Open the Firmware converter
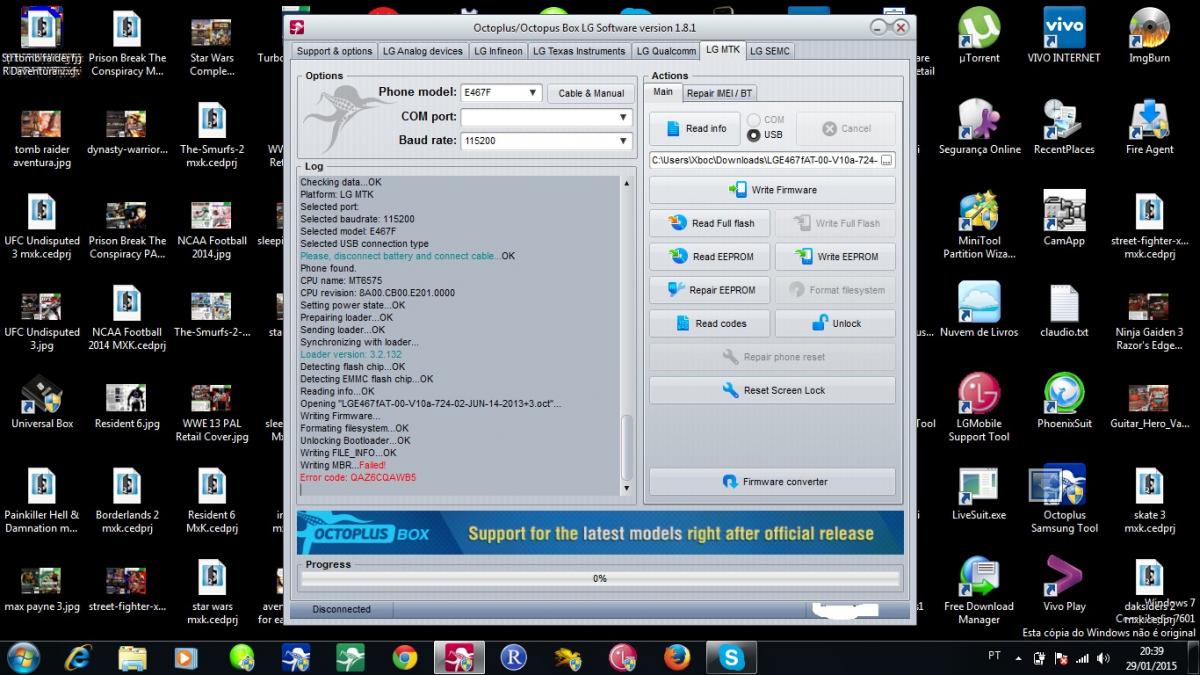This screenshot has height=675, width=1200. (x=772, y=482)
